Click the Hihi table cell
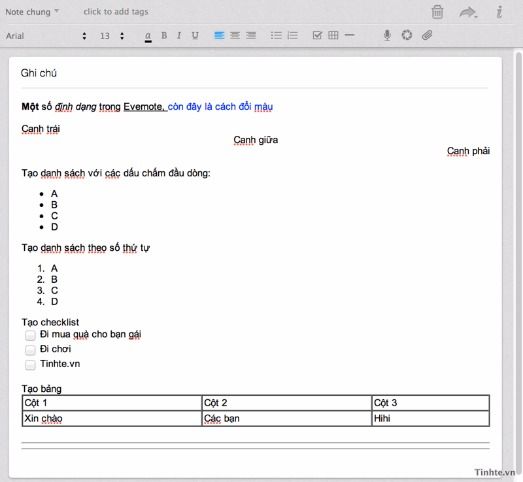 pyautogui.click(x=431, y=418)
